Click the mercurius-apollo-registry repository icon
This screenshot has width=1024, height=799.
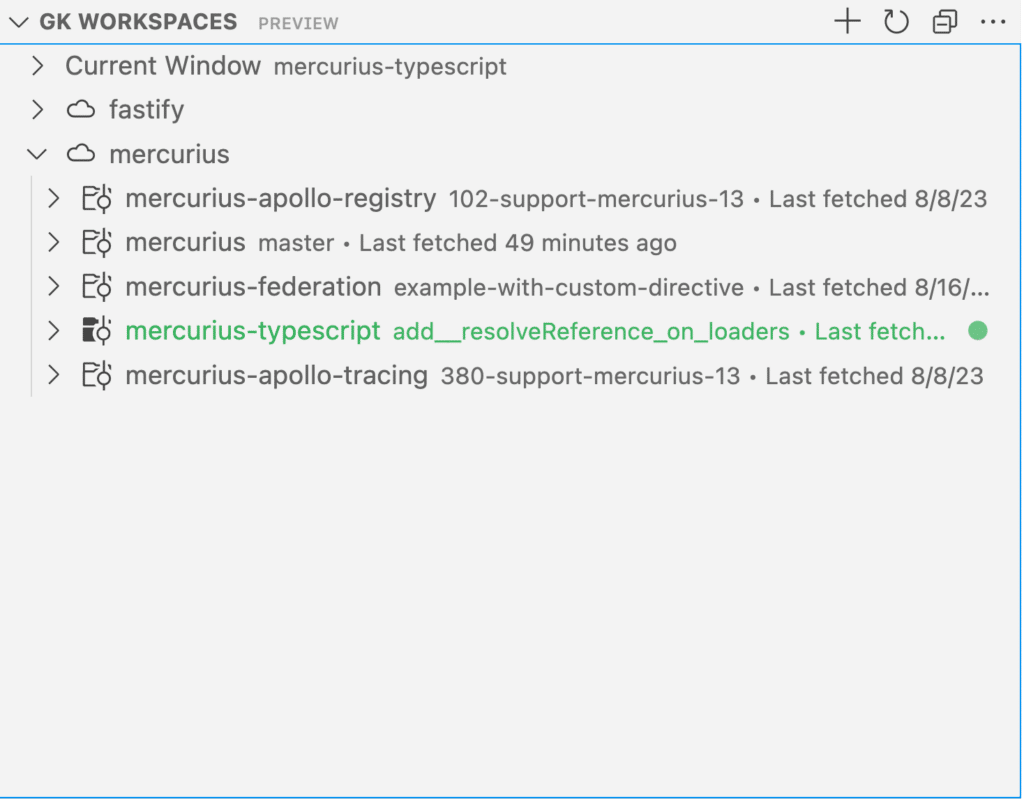click(97, 199)
